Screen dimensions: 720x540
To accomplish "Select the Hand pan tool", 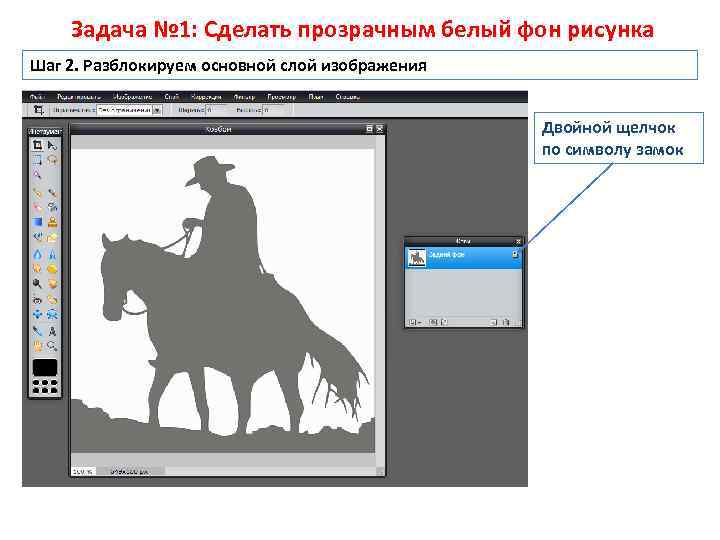I will pyautogui.click(x=38, y=346).
